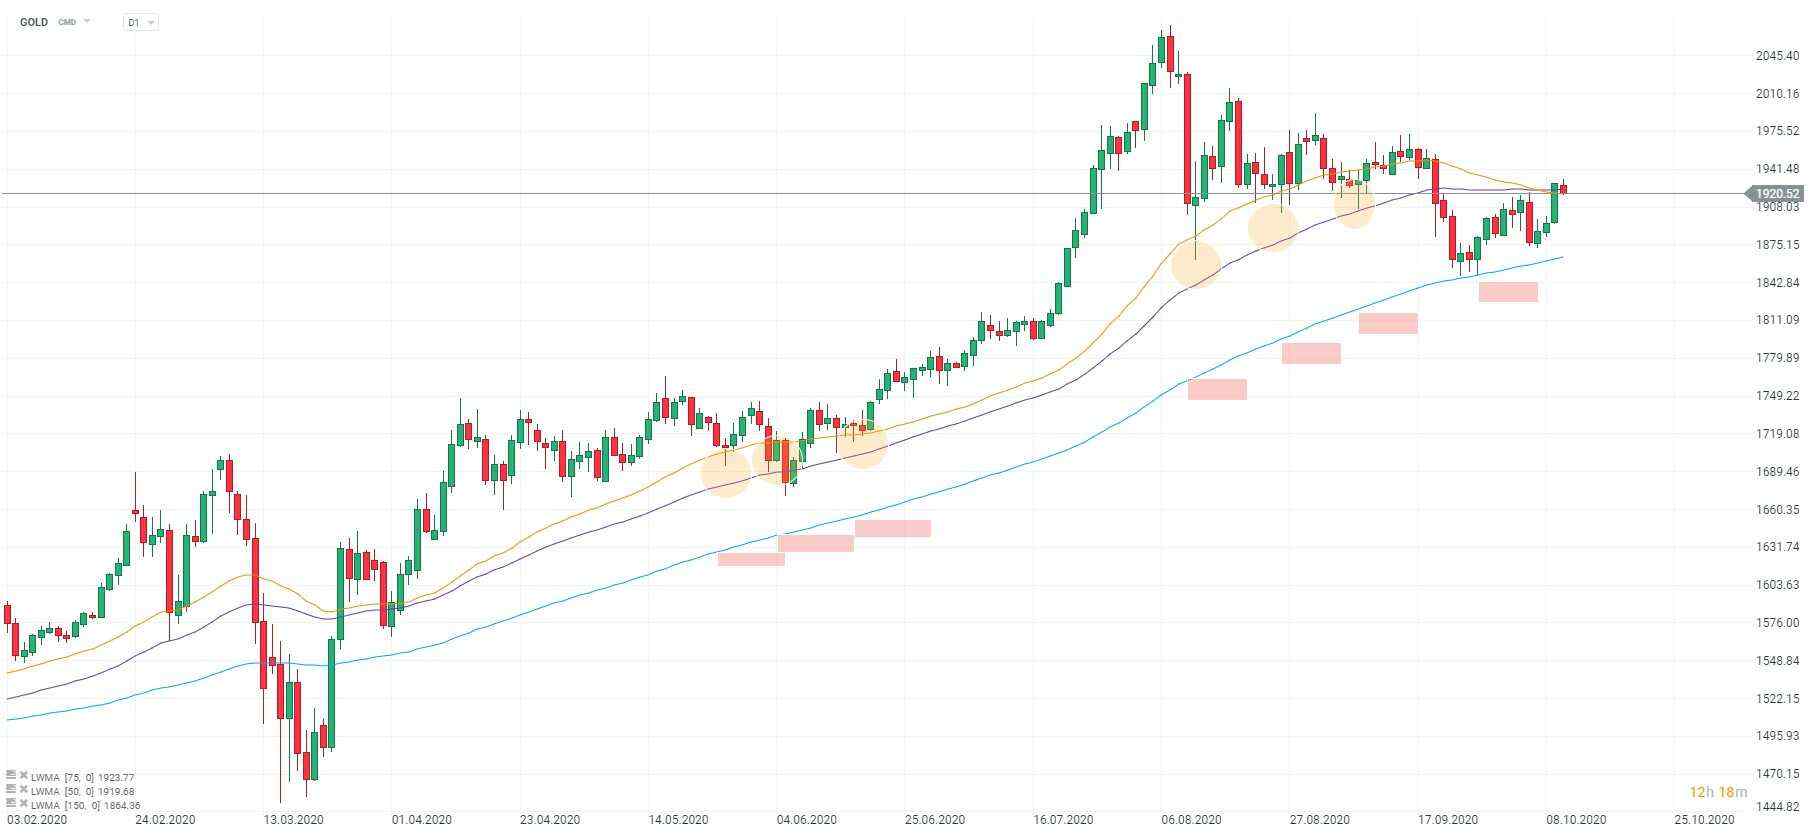Open settings icon for LWMA 150 indicator
This screenshot has width=1816, height=837.
click(x=11, y=803)
